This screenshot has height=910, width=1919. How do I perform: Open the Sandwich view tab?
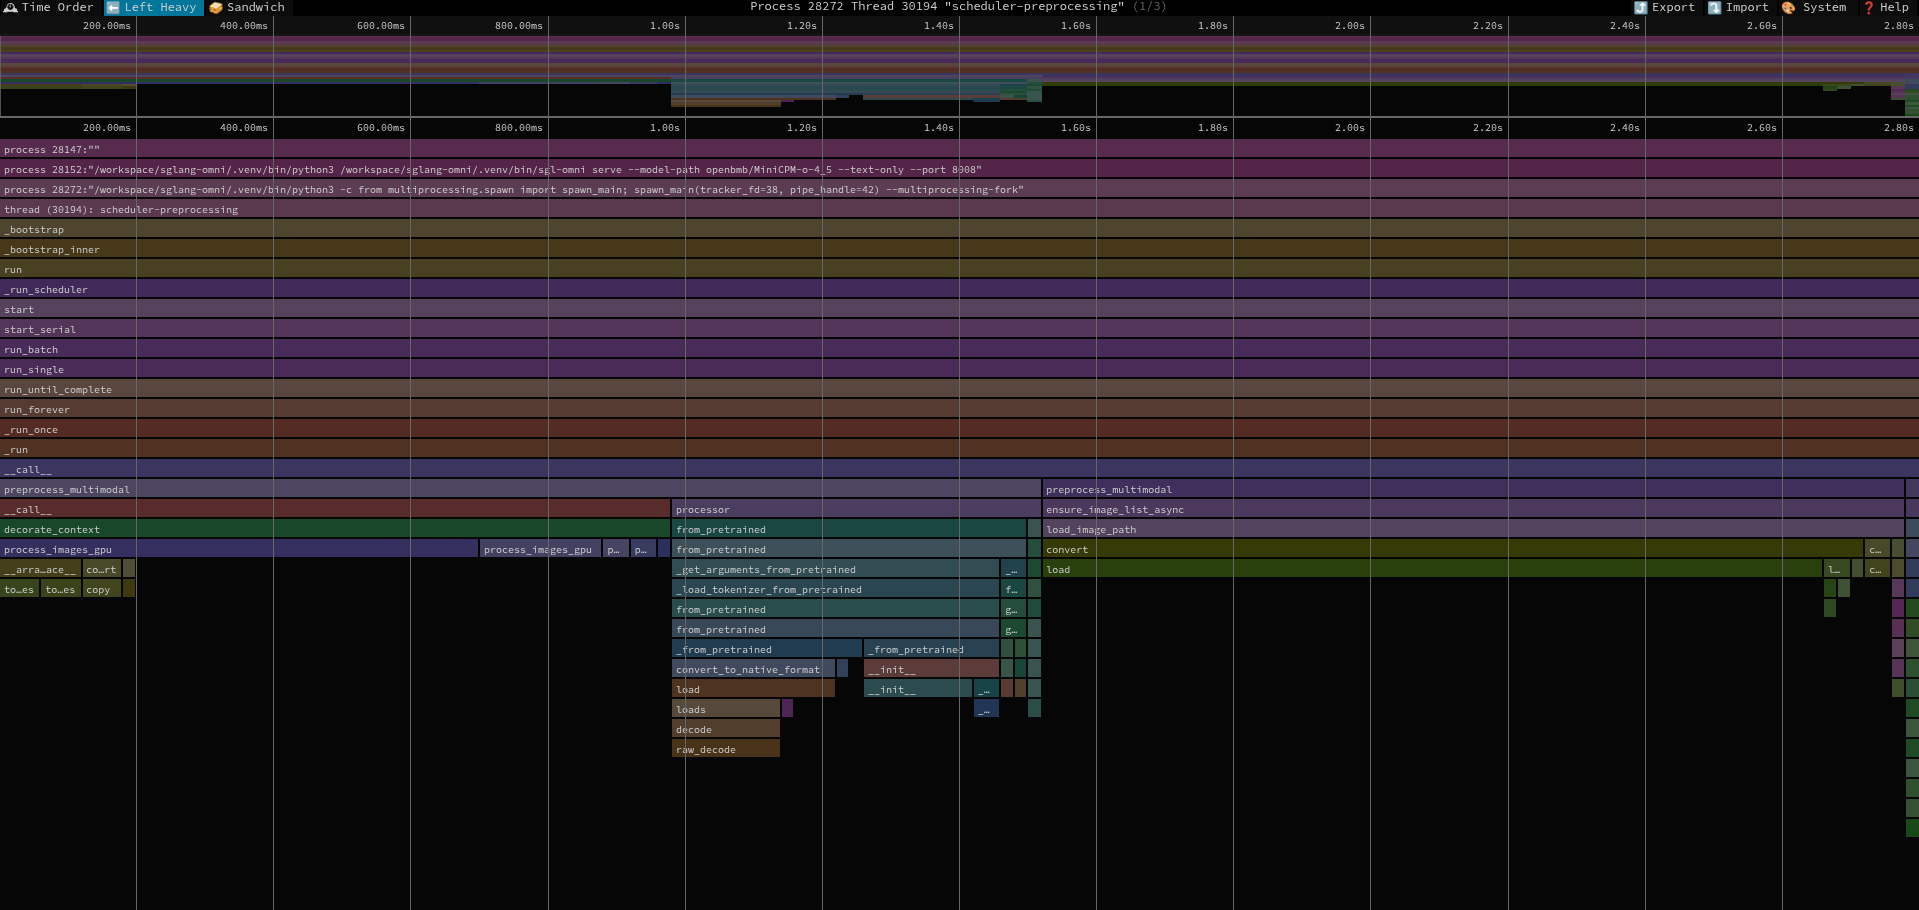pyautogui.click(x=246, y=7)
